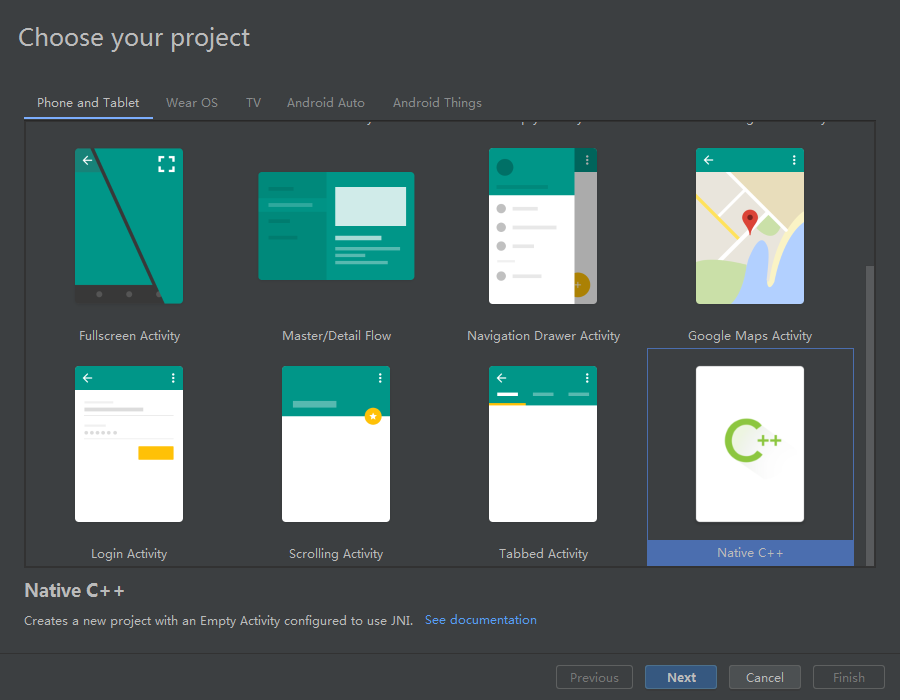Click the Tabbed Activity label
Screen dimensions: 900x700
[x=543, y=554]
